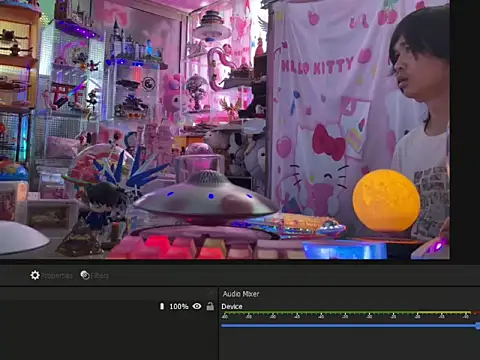Click the green audio level meter for Device
The image size is (480, 360).
coord(319,313)
